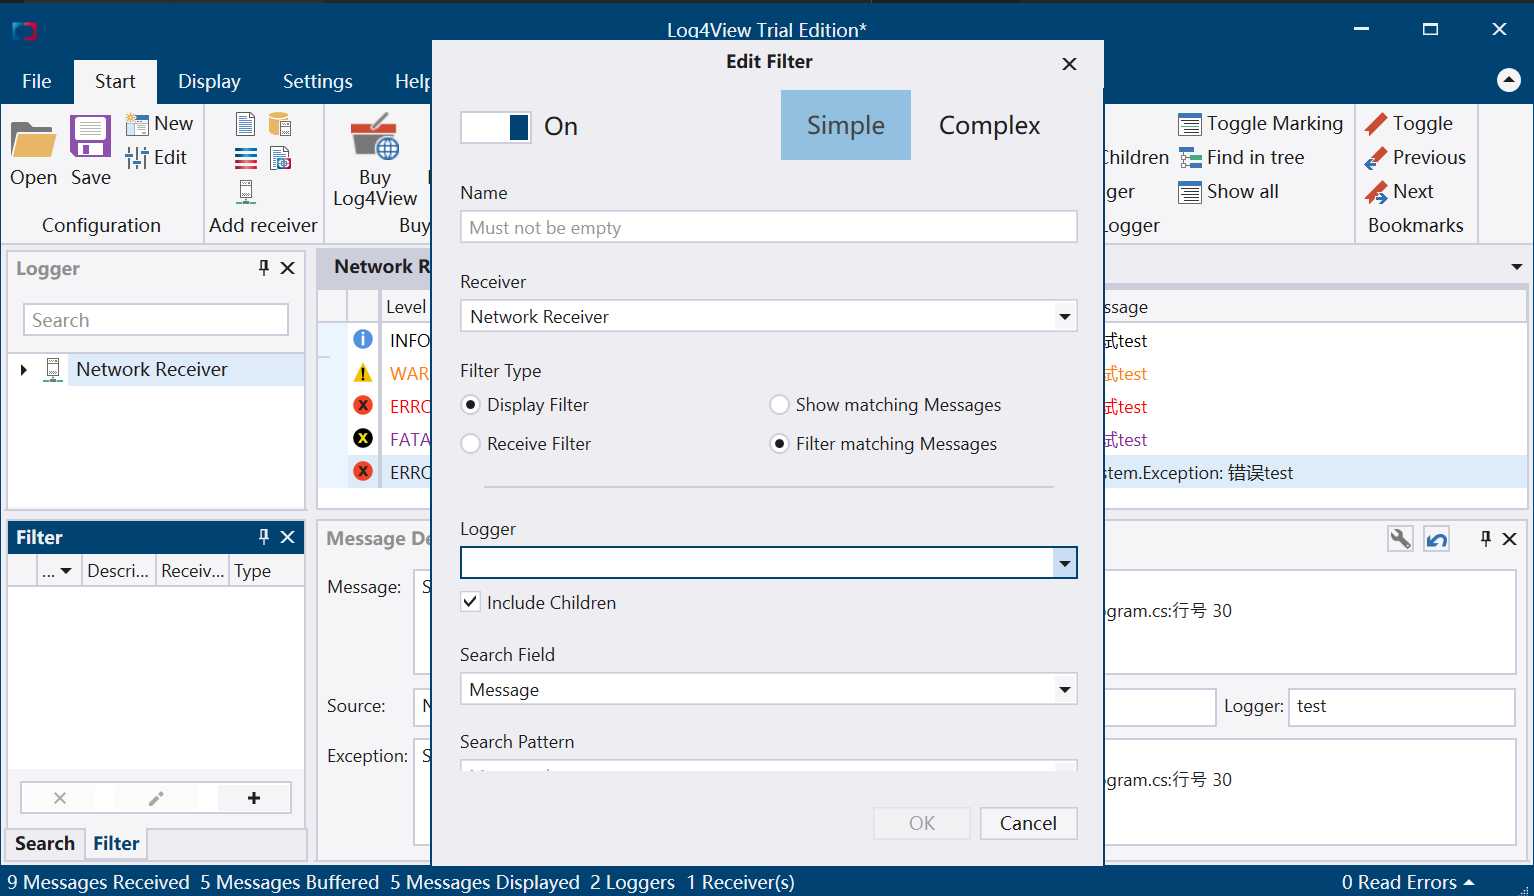
Task: Toggle the filter On switch
Action: tap(496, 127)
